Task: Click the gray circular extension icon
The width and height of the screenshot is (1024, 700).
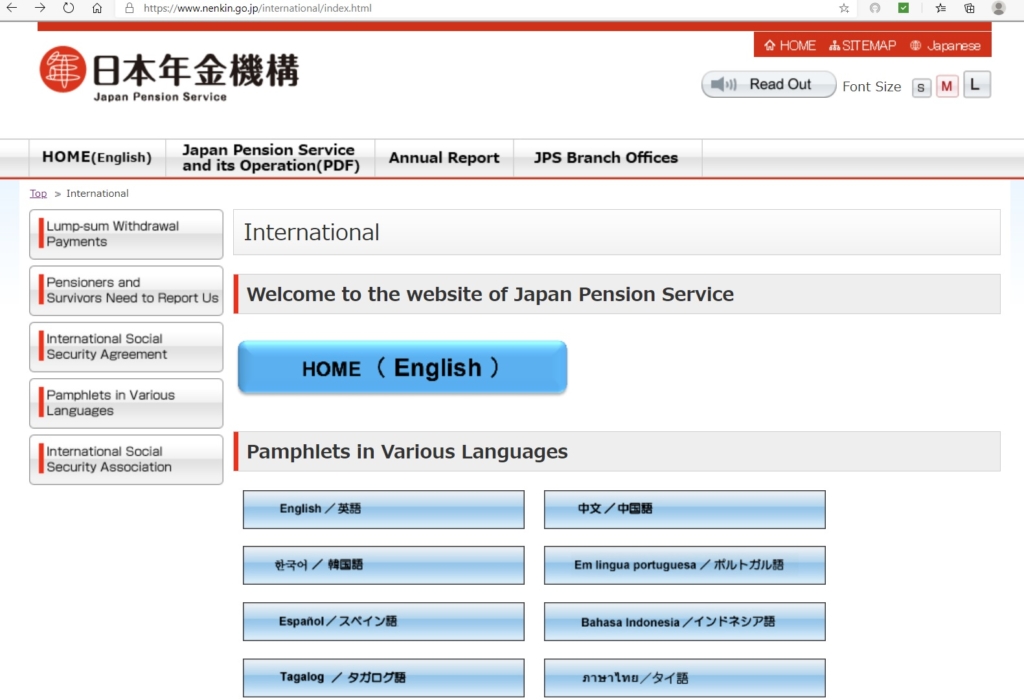Action: pos(875,8)
